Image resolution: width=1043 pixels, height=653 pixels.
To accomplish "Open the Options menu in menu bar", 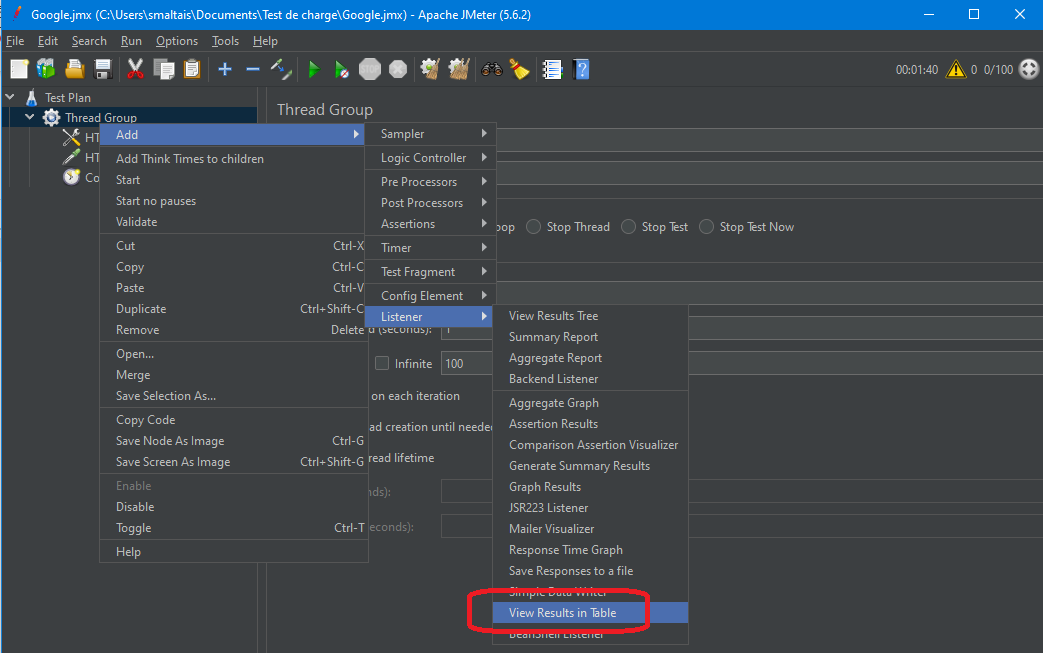I will point(176,41).
